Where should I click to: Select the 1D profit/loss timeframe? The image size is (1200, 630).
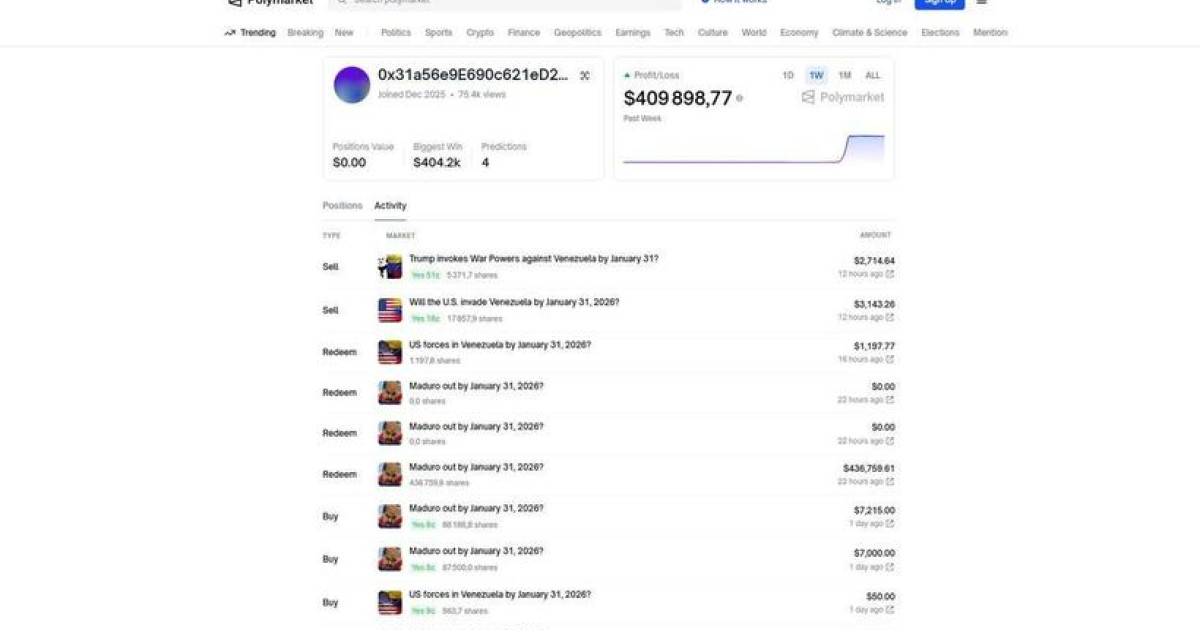click(788, 76)
